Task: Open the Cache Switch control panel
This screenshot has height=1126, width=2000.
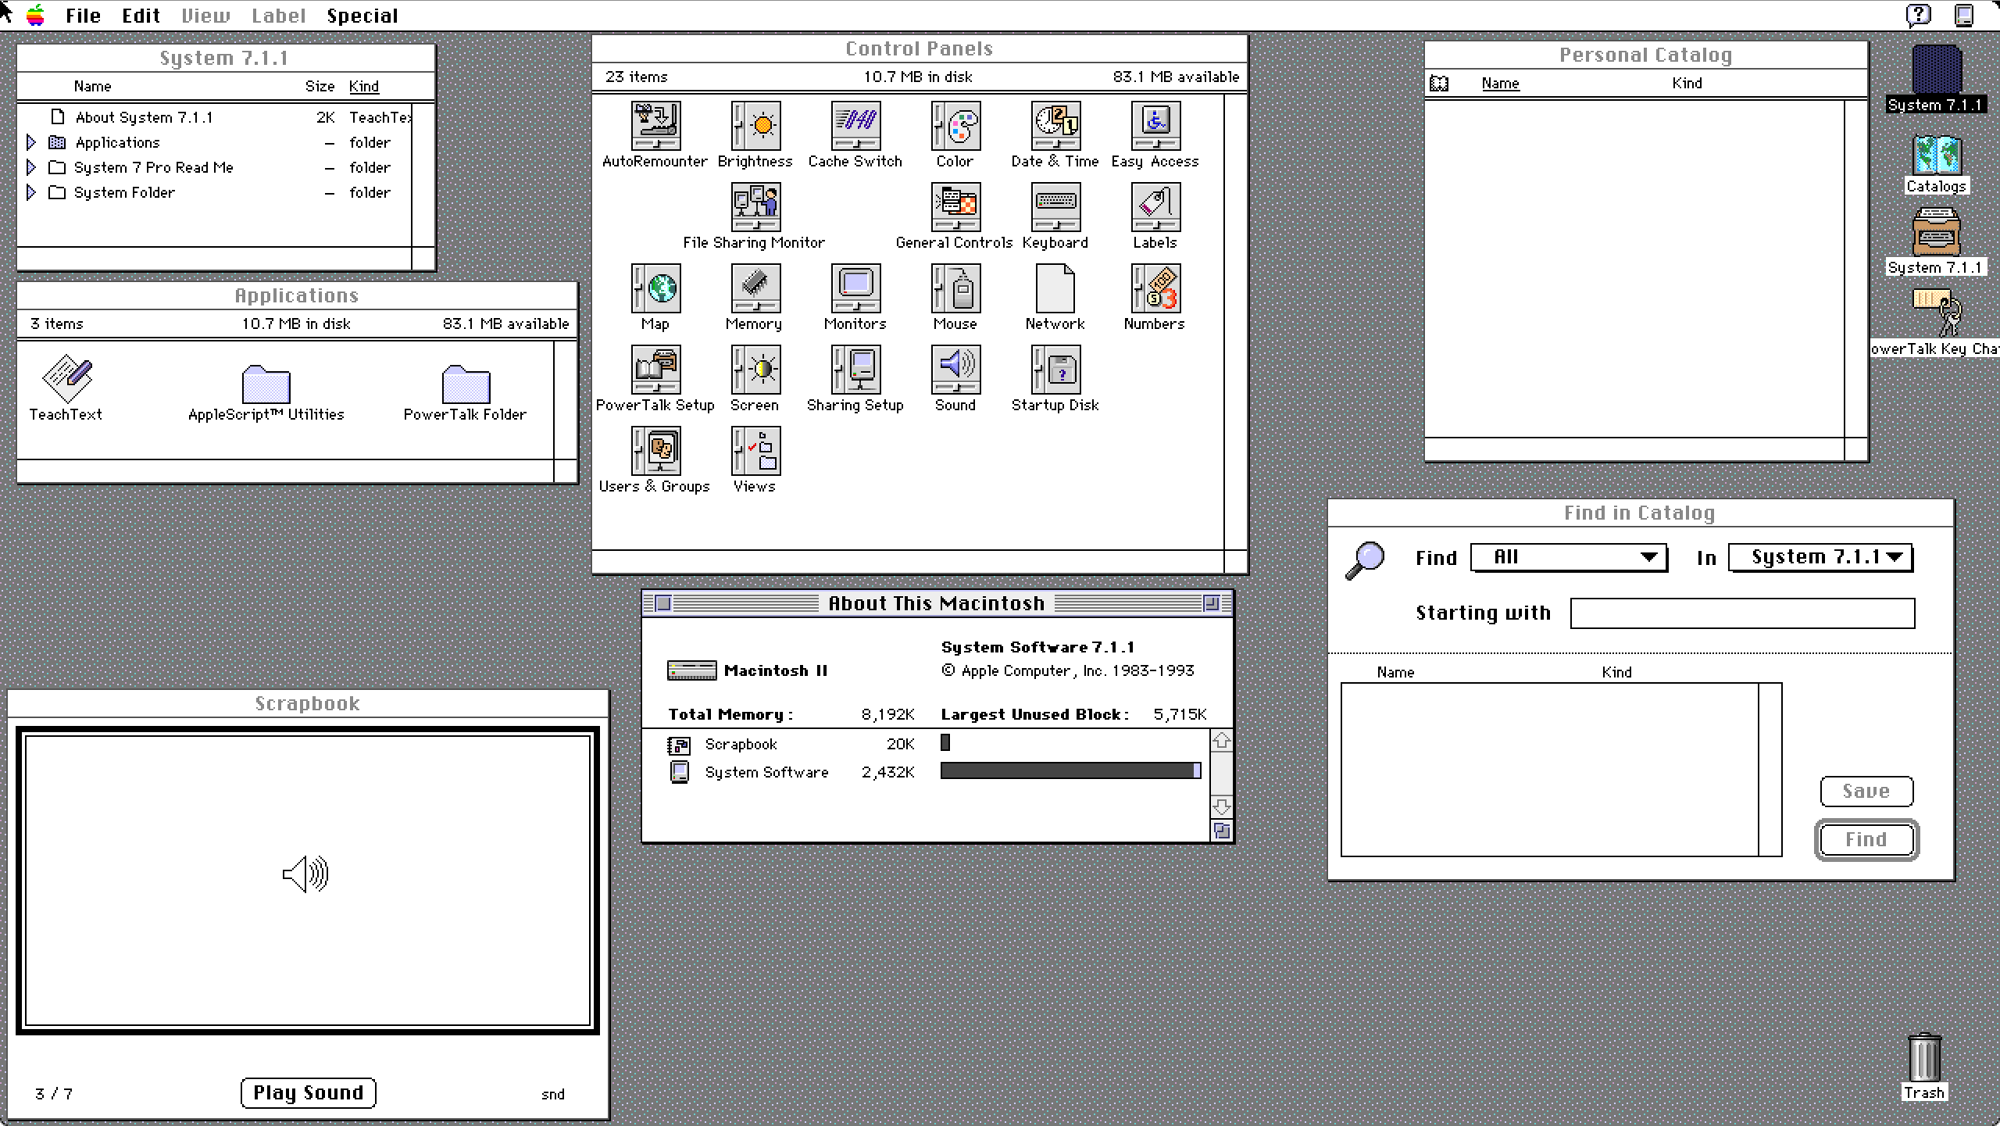Action: [855, 126]
